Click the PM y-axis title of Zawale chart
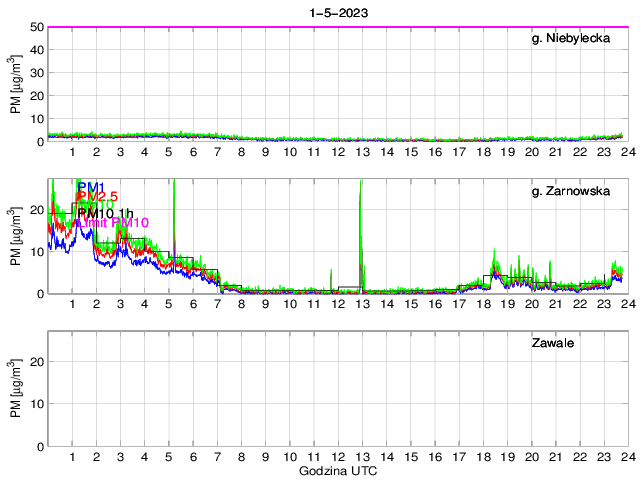This screenshot has height=480, width=640. tap(15, 389)
